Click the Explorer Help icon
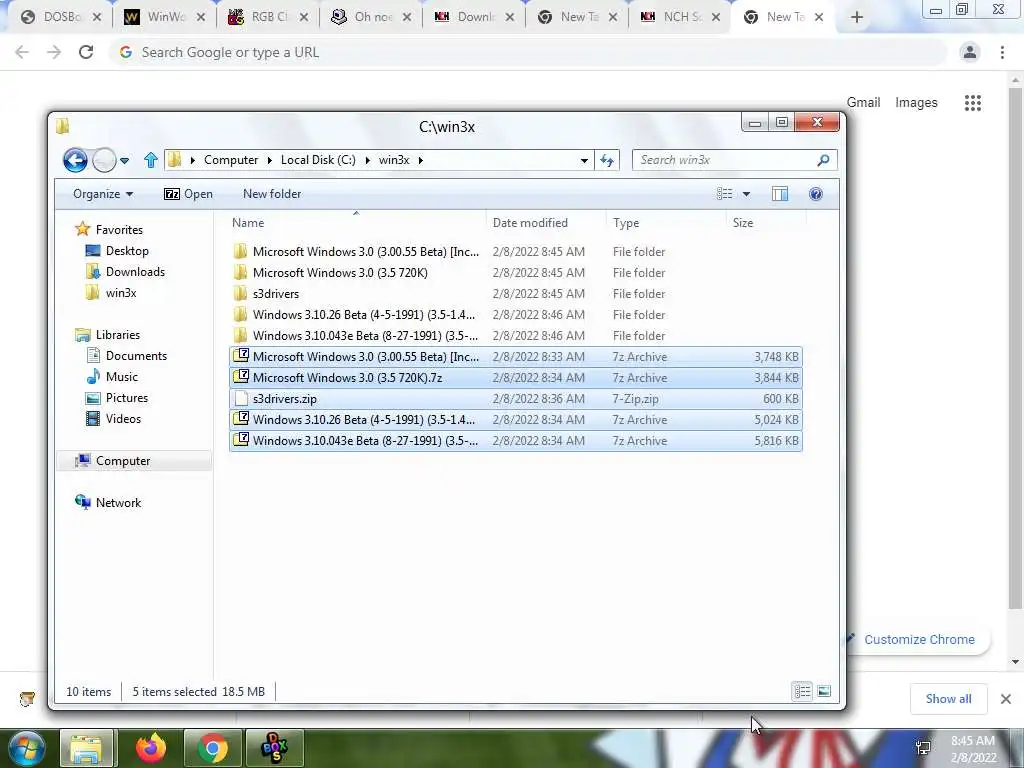The image size is (1024, 768). [x=816, y=194]
